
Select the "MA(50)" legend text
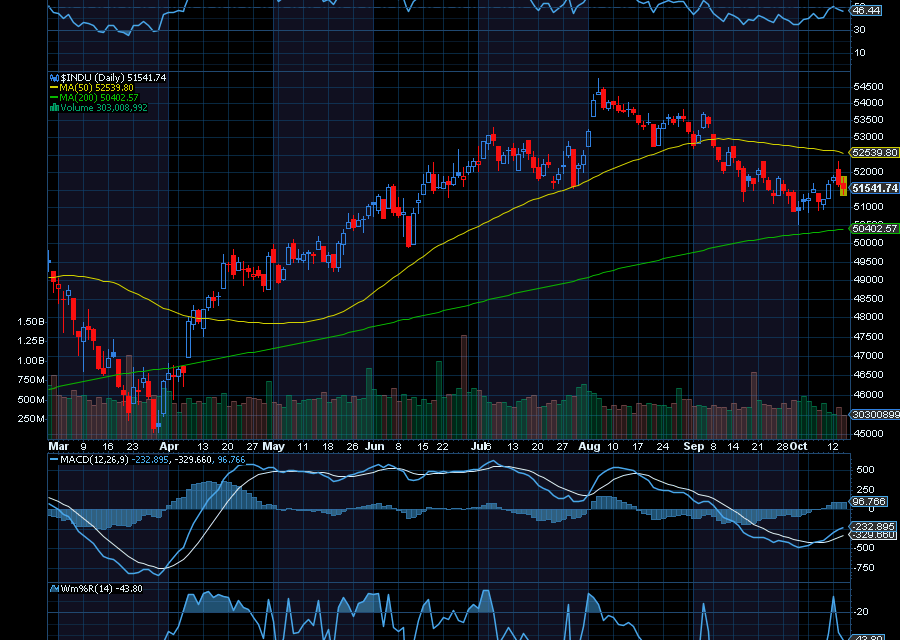point(76,88)
